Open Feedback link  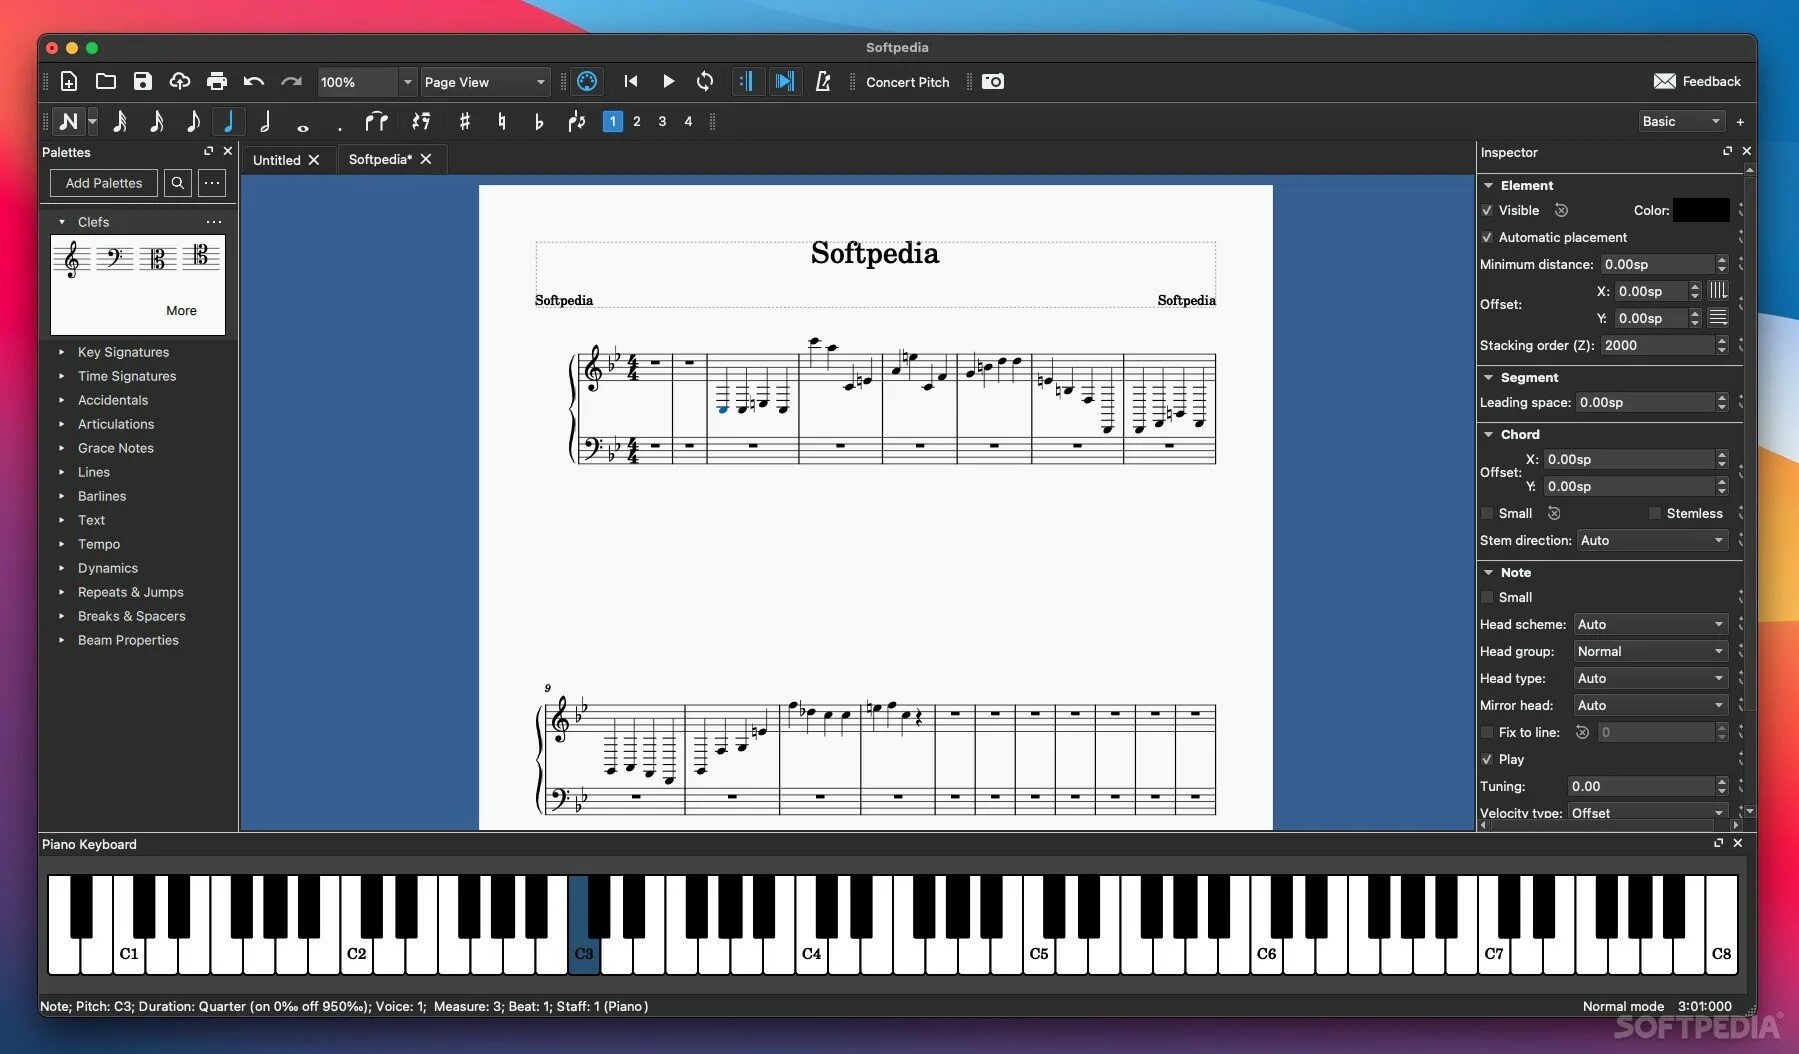pyautogui.click(x=1697, y=82)
